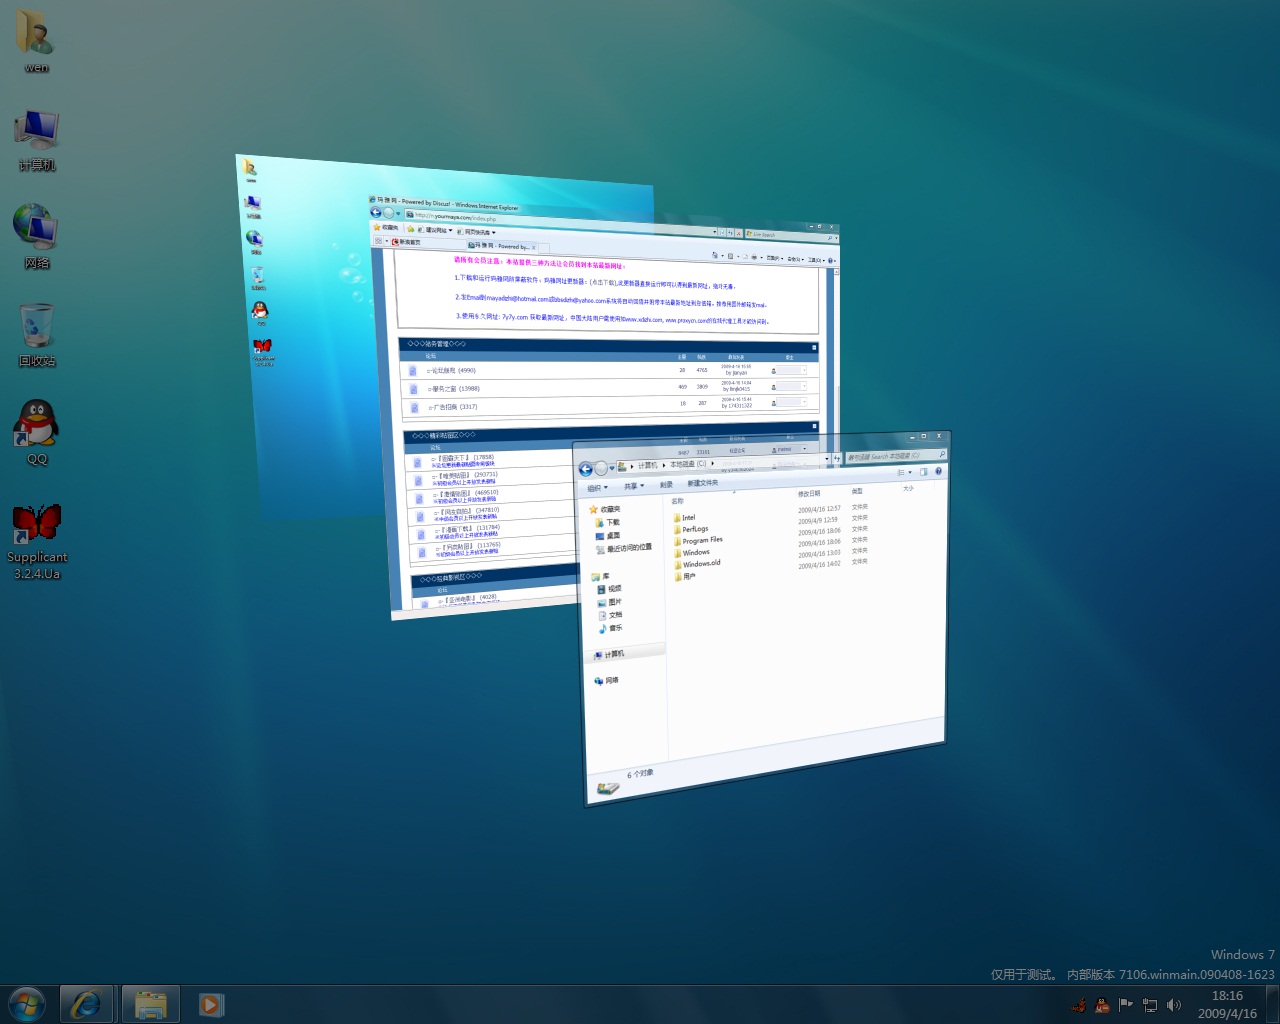Viewport: 1280px width, 1024px height.
Task: Select 音乐 library in Explorer navigation pane
Action: click(x=610, y=628)
